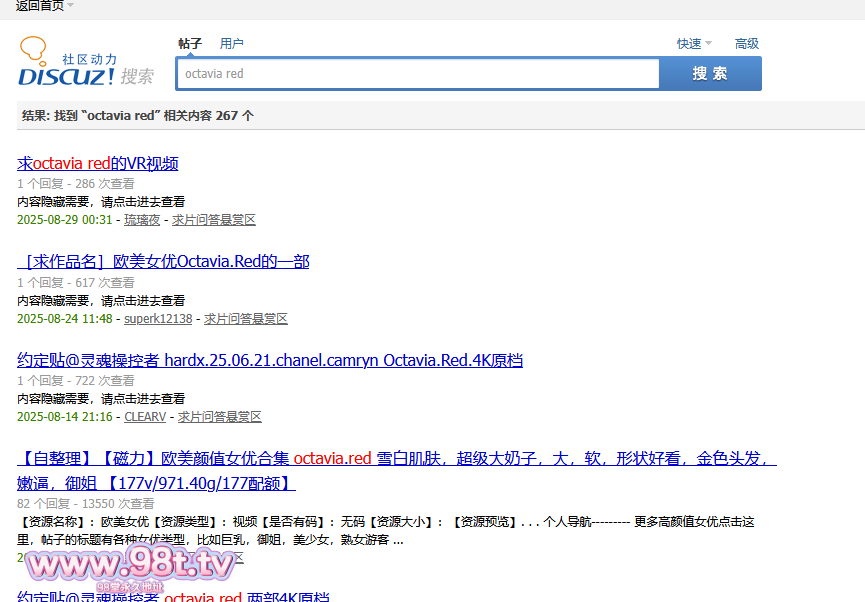Open the 高级 advanced search link
865x602 pixels.
[x=746, y=44]
